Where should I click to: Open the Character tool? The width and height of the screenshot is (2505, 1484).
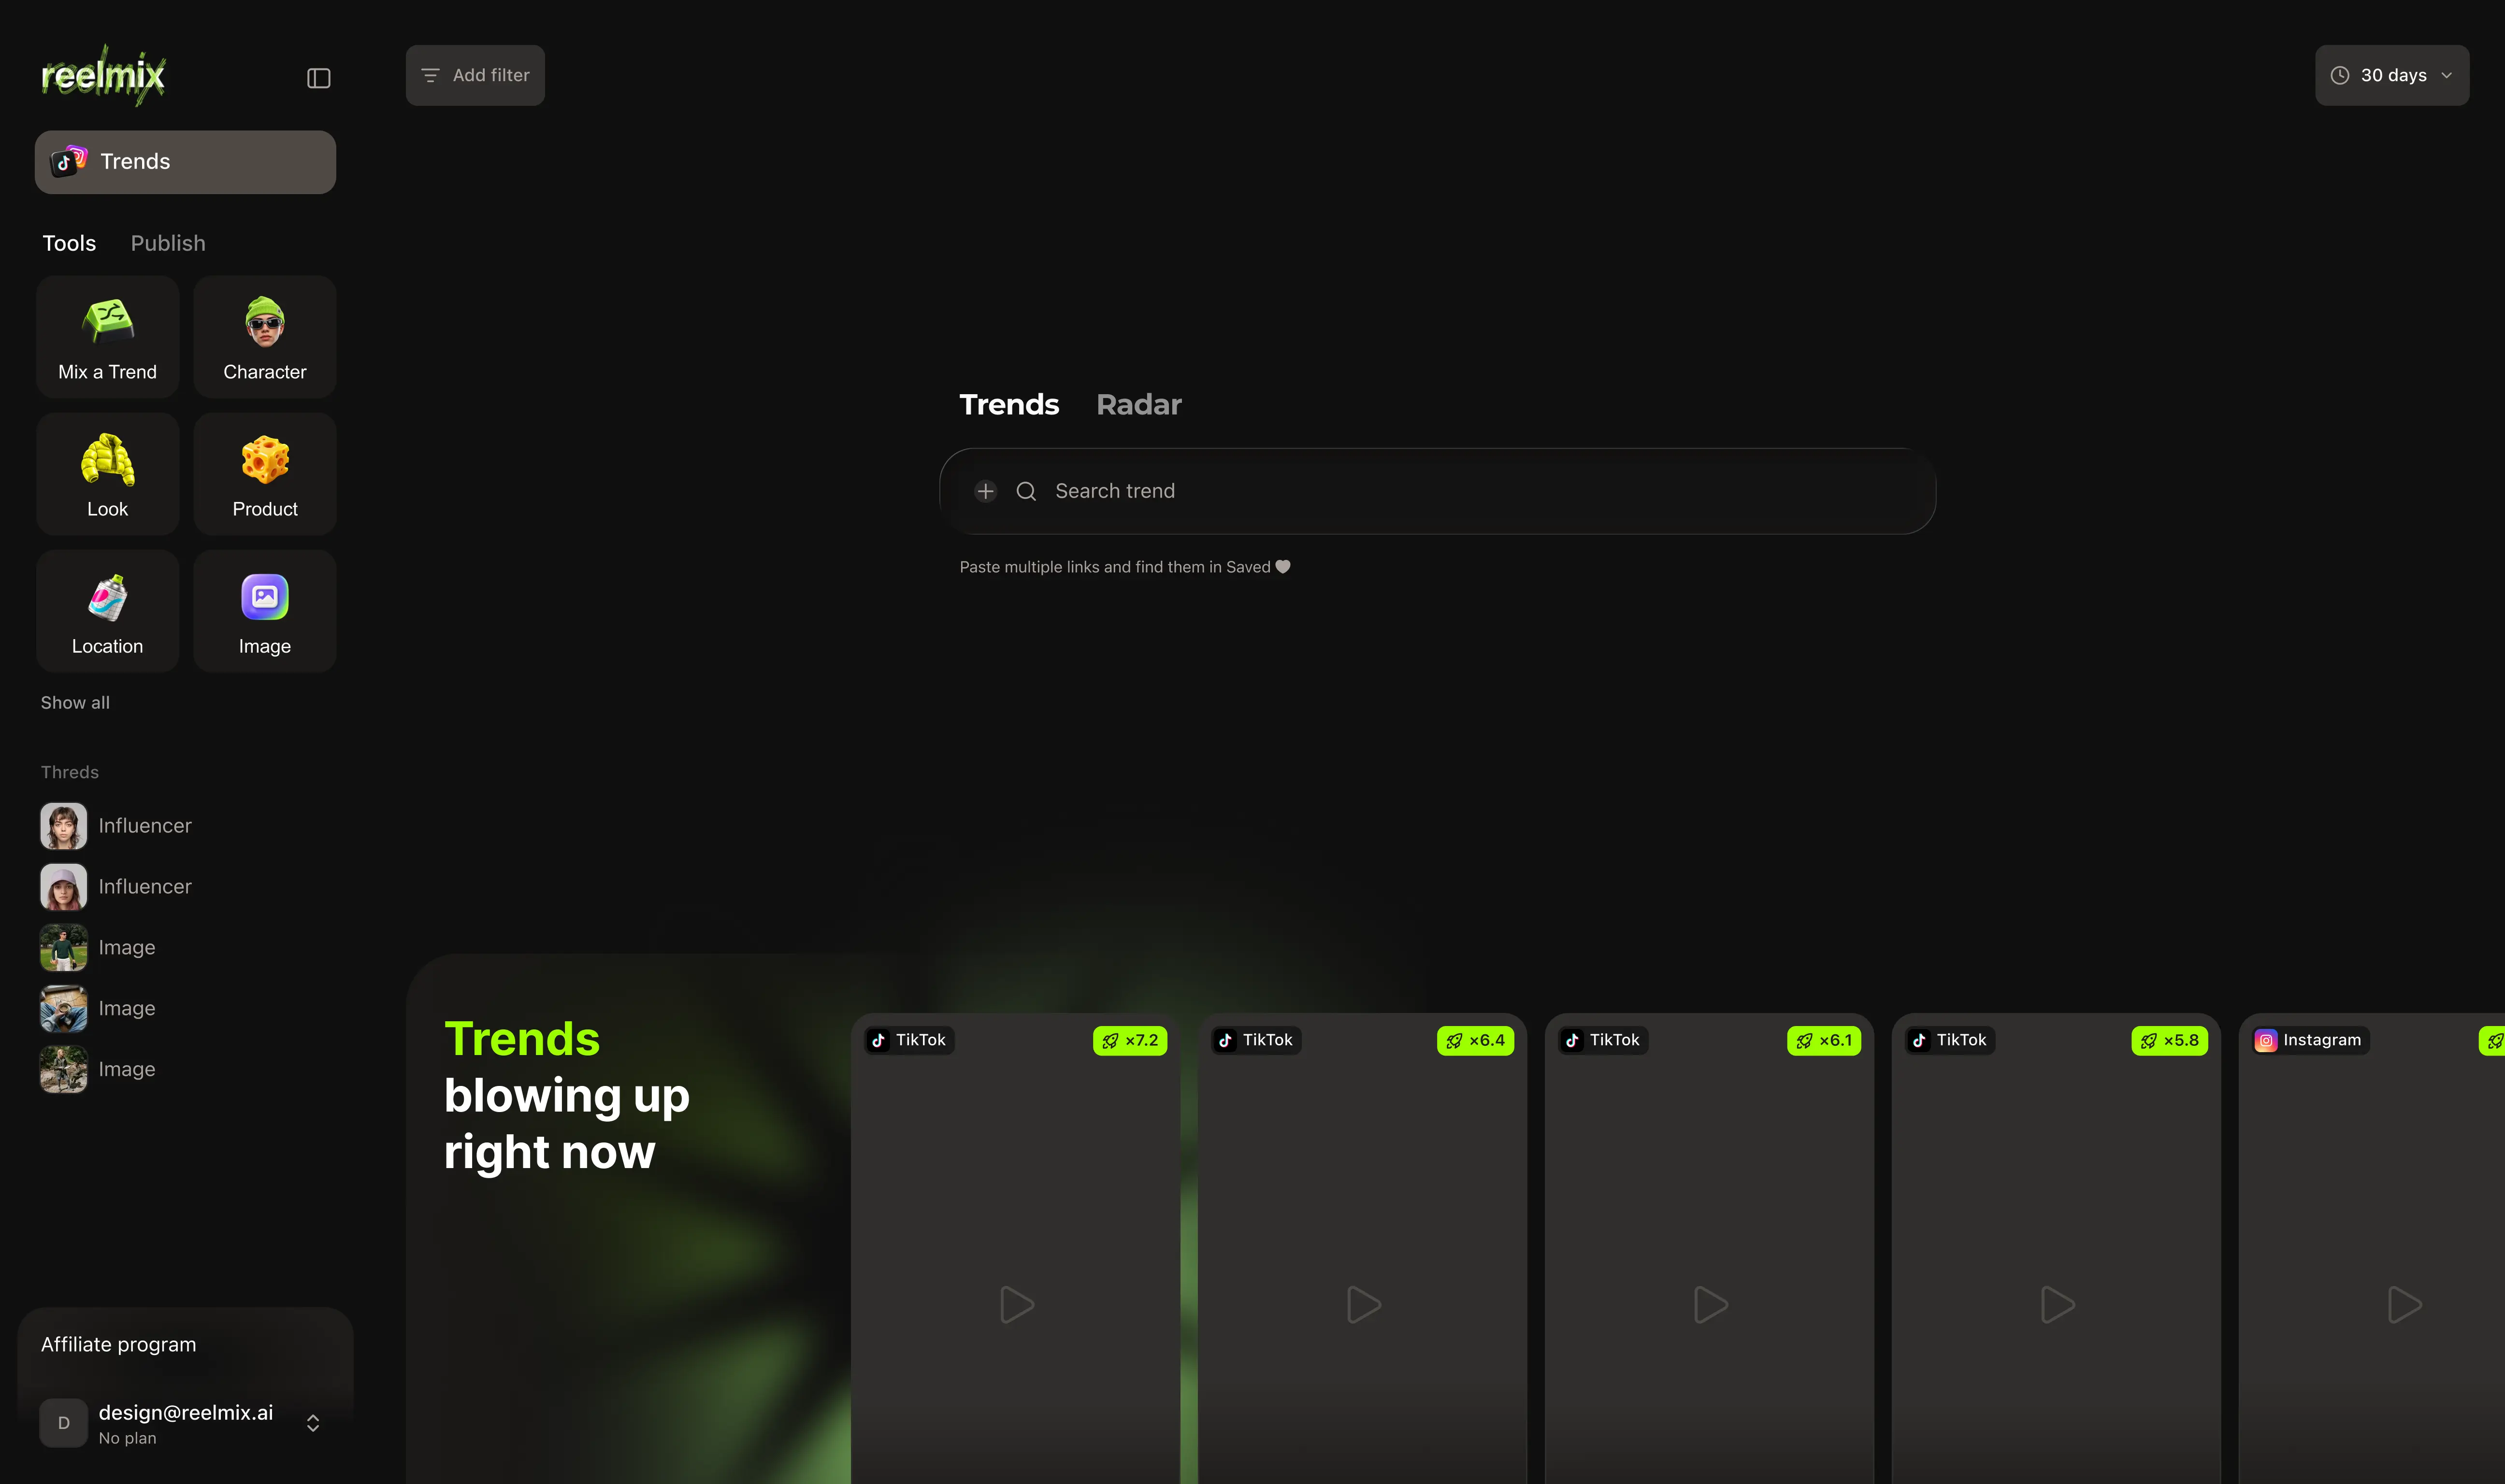pyautogui.click(x=265, y=337)
